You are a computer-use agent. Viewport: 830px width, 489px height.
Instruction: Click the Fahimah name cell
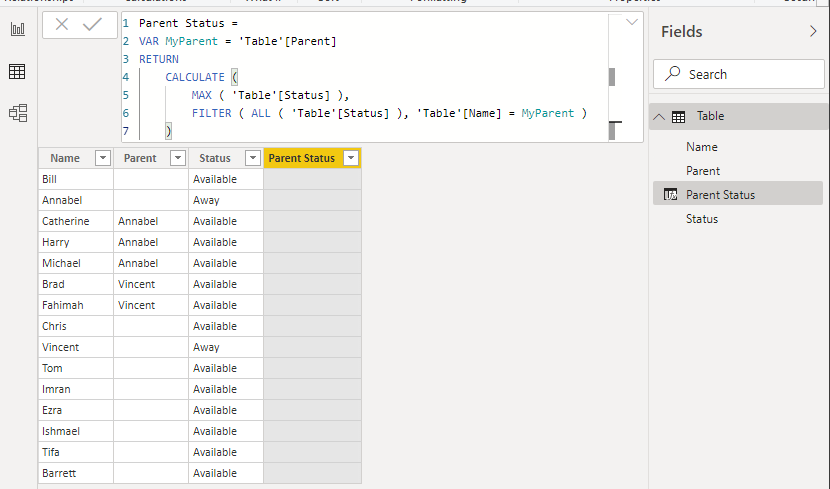click(76, 305)
